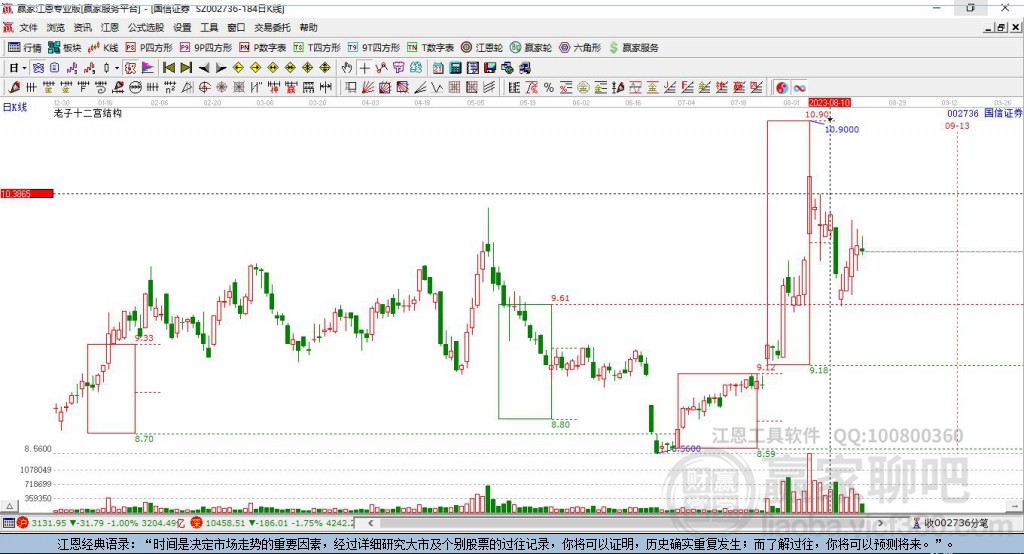Select the n² time cycle tool

170,88
